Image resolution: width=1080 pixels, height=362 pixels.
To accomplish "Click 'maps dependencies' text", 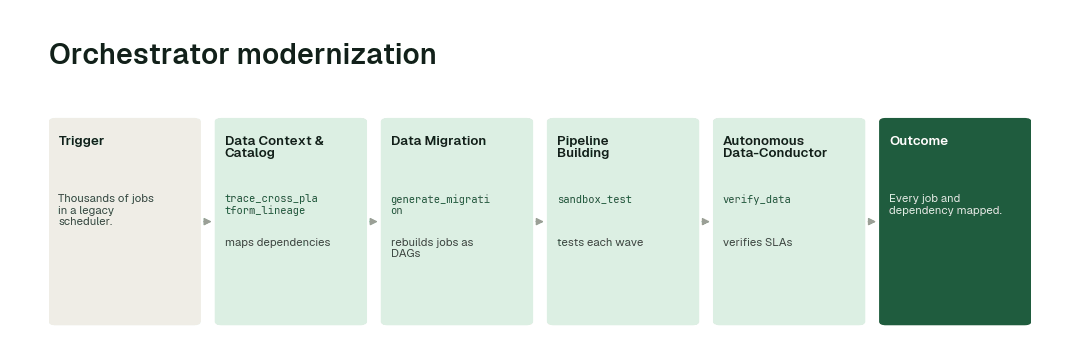I will coord(278,242).
